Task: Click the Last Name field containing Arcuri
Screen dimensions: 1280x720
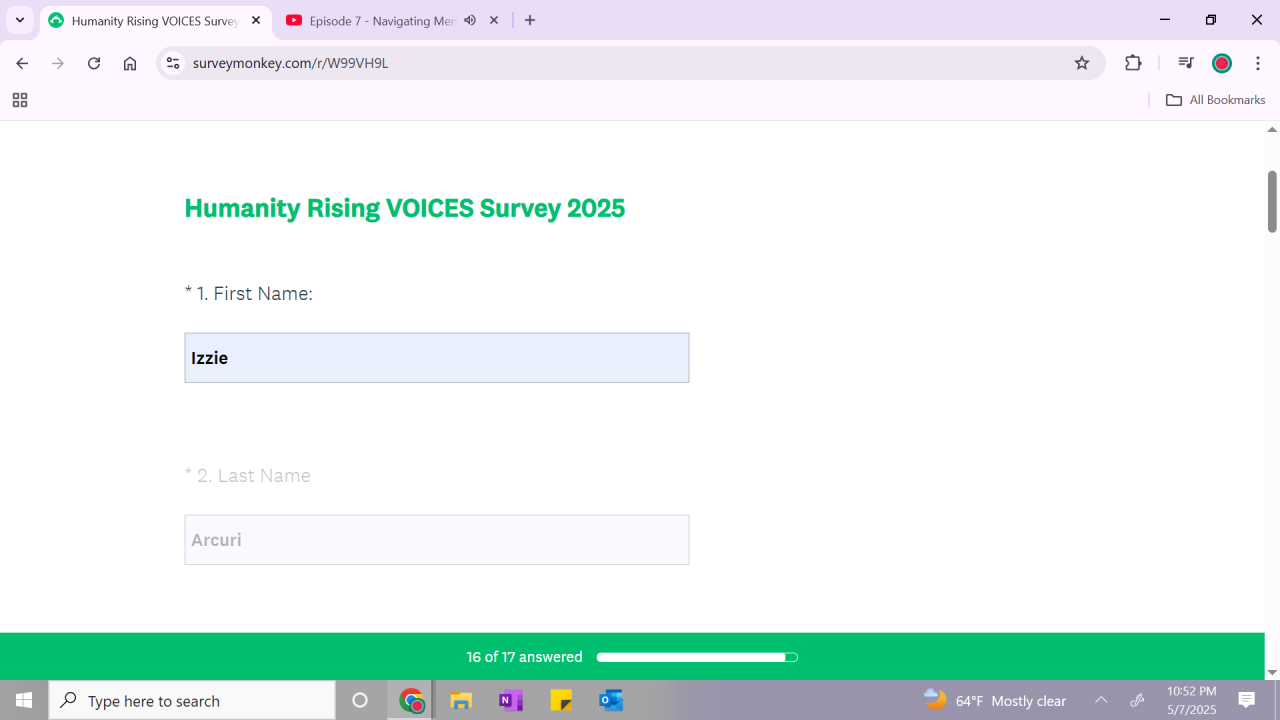Action: click(x=437, y=540)
